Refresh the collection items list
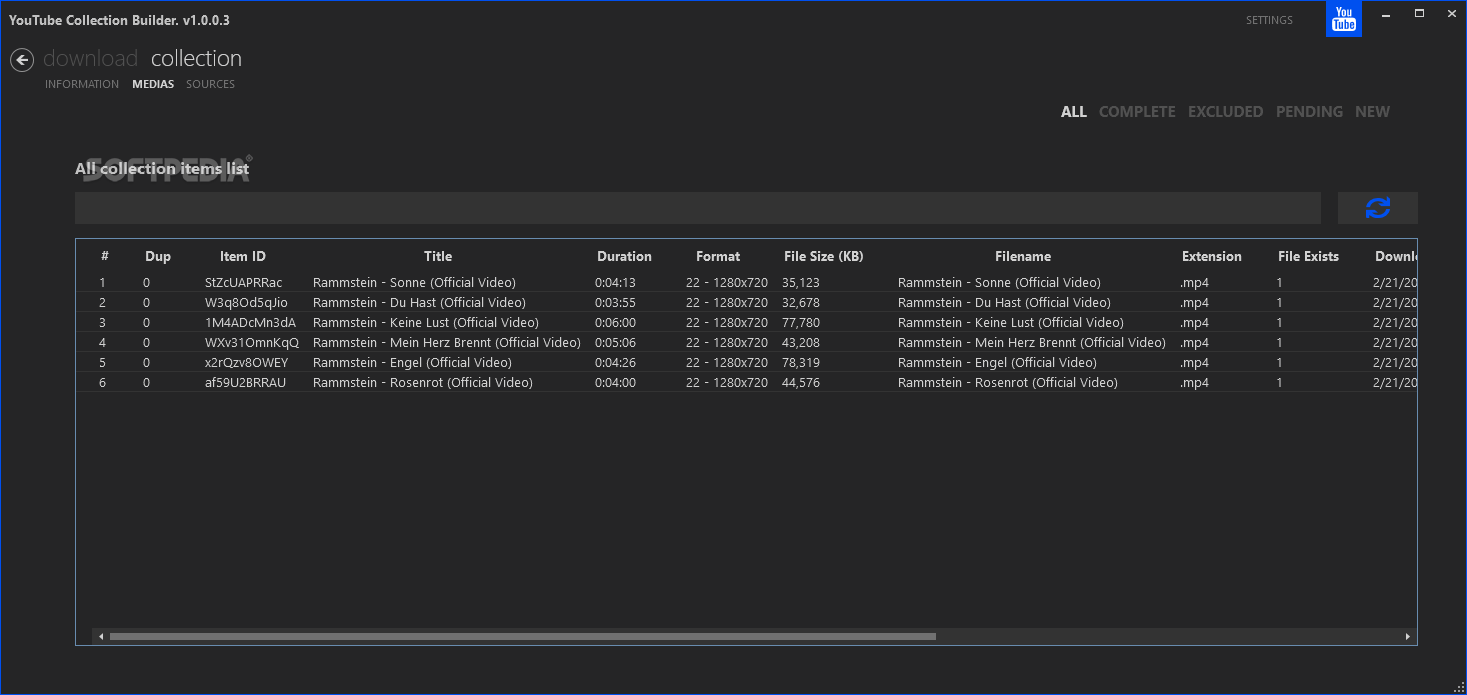The width and height of the screenshot is (1467, 695). (x=1377, y=208)
